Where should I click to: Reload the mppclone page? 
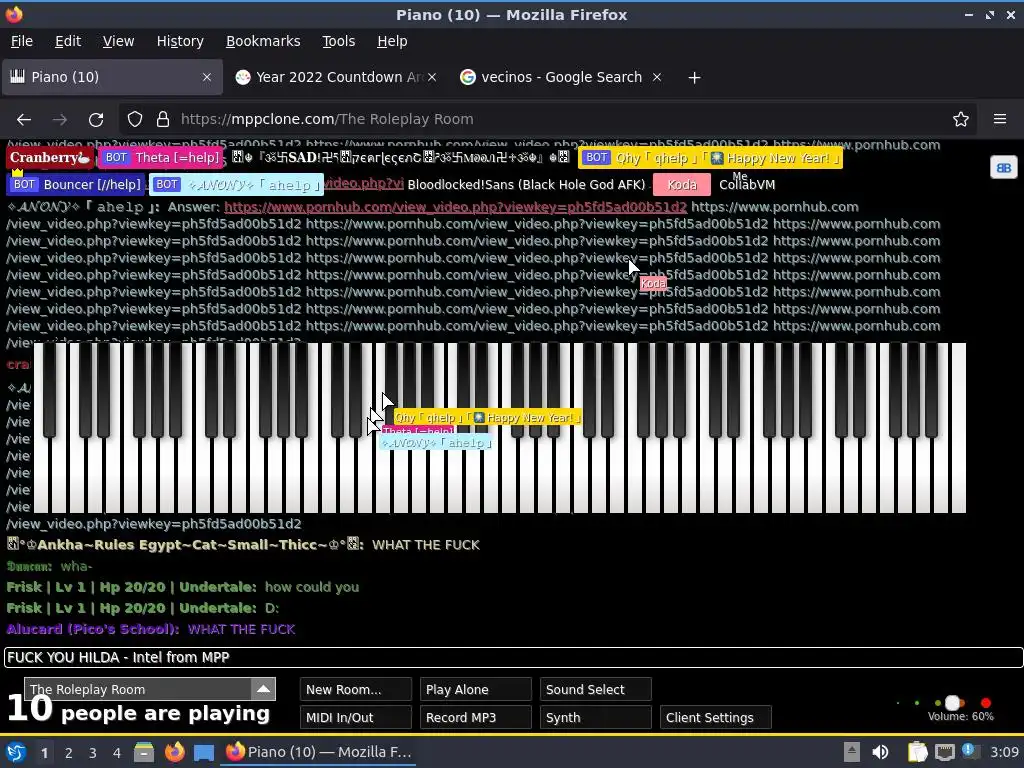click(x=96, y=120)
